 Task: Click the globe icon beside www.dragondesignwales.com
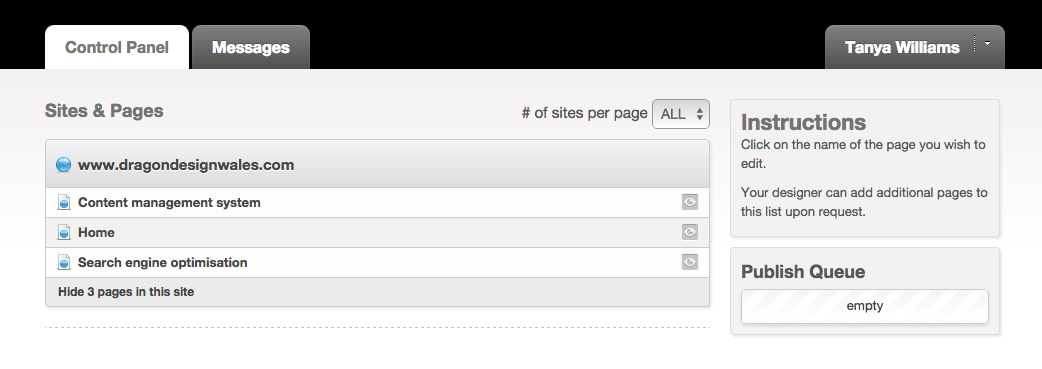point(63,165)
